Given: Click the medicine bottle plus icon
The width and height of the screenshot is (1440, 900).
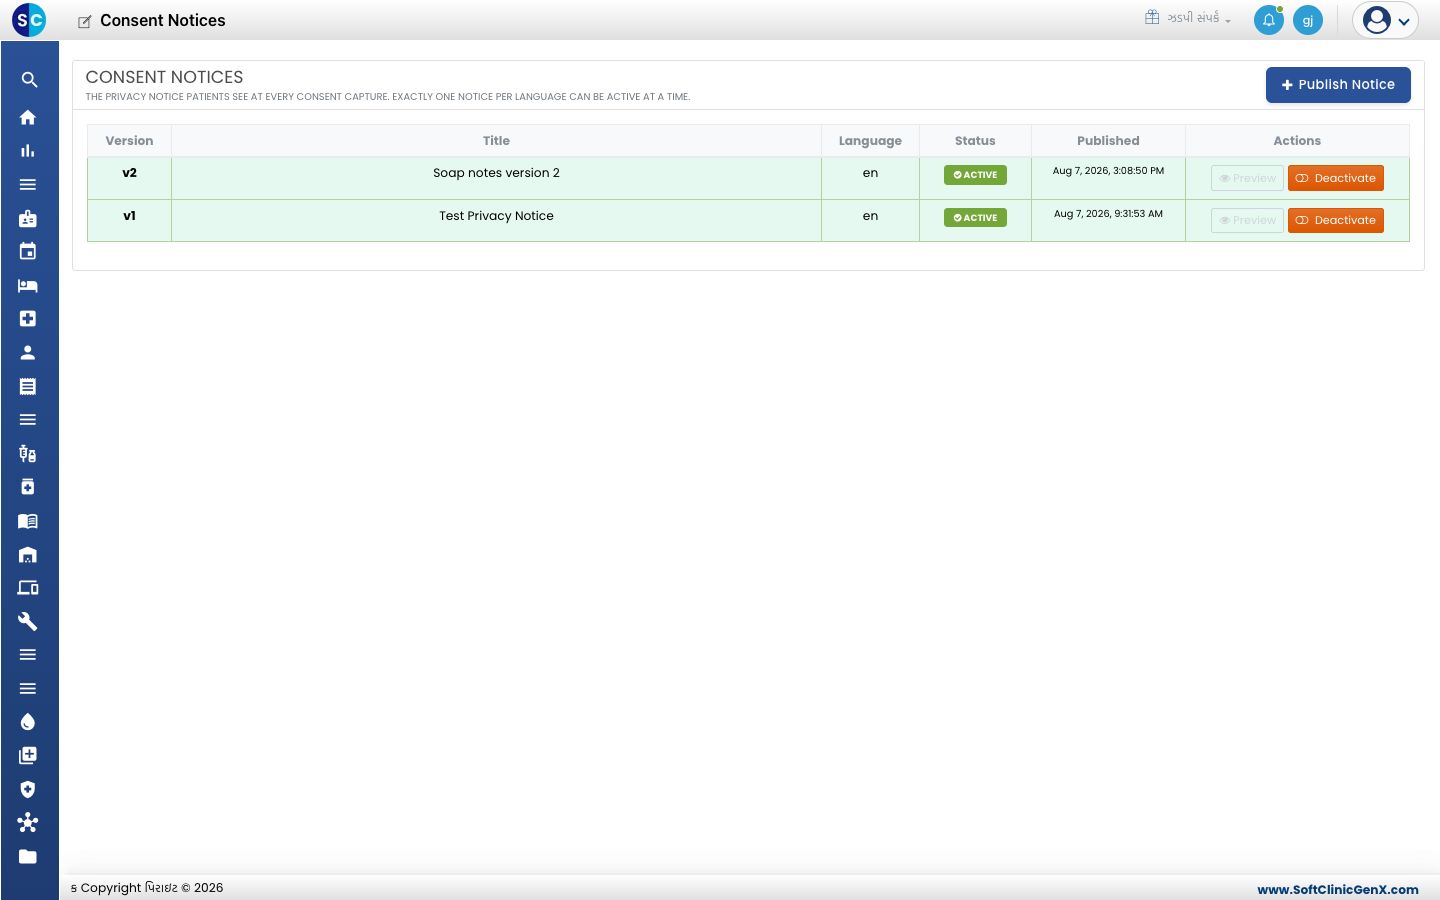Looking at the screenshot, I should [x=28, y=487].
